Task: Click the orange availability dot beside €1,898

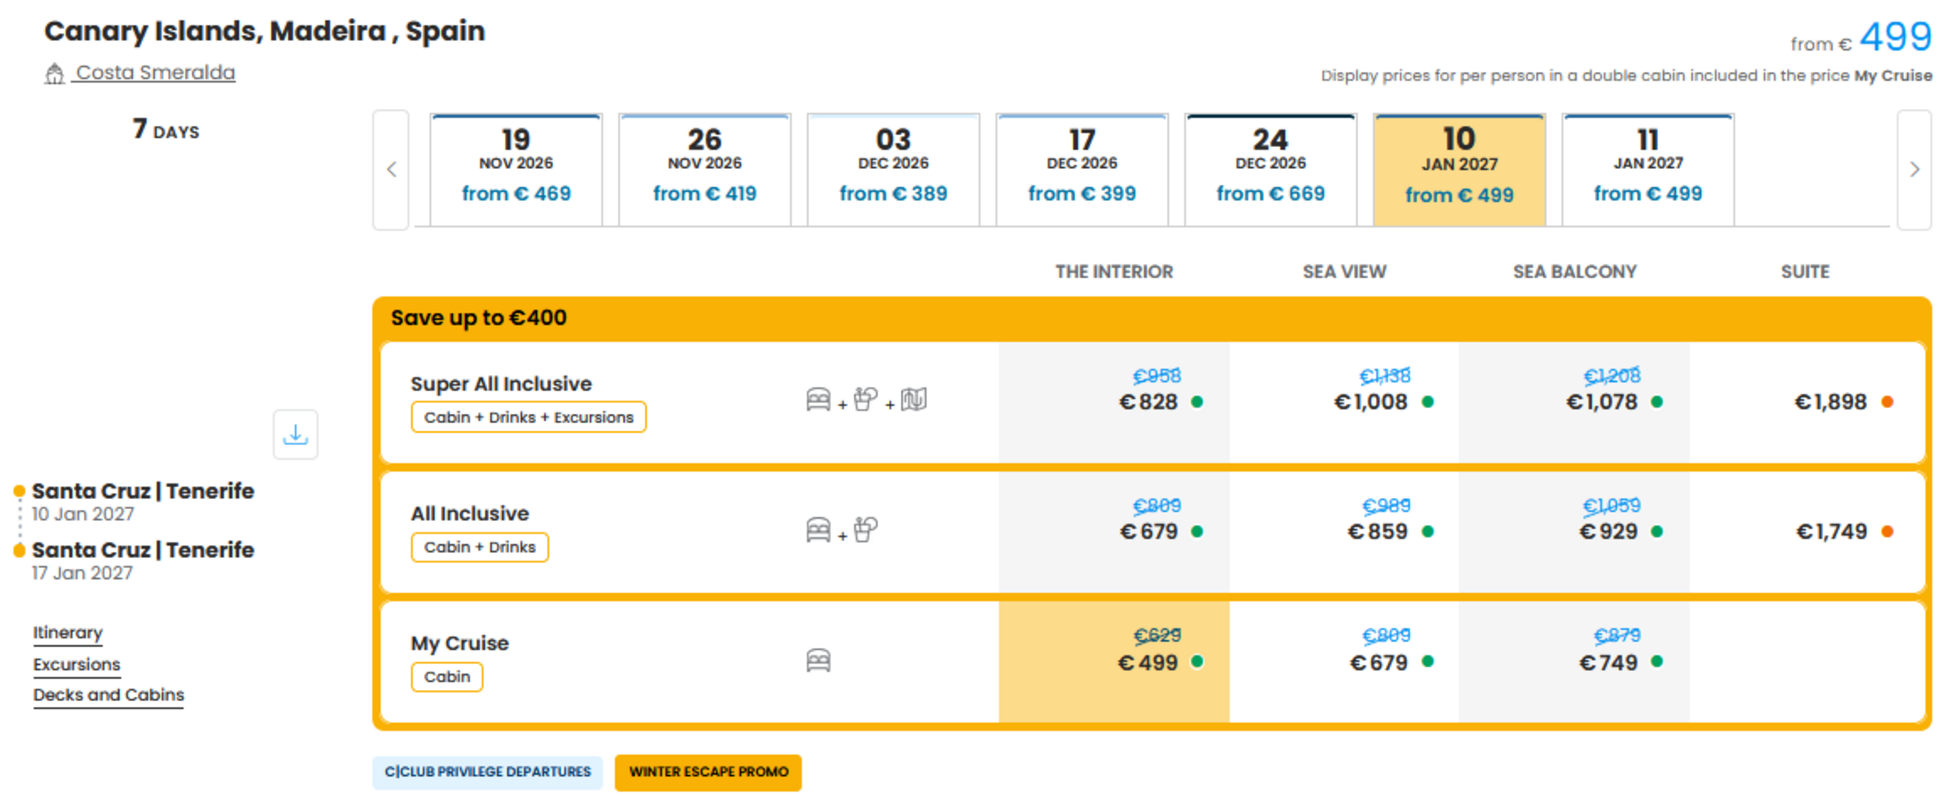Action: [1887, 402]
